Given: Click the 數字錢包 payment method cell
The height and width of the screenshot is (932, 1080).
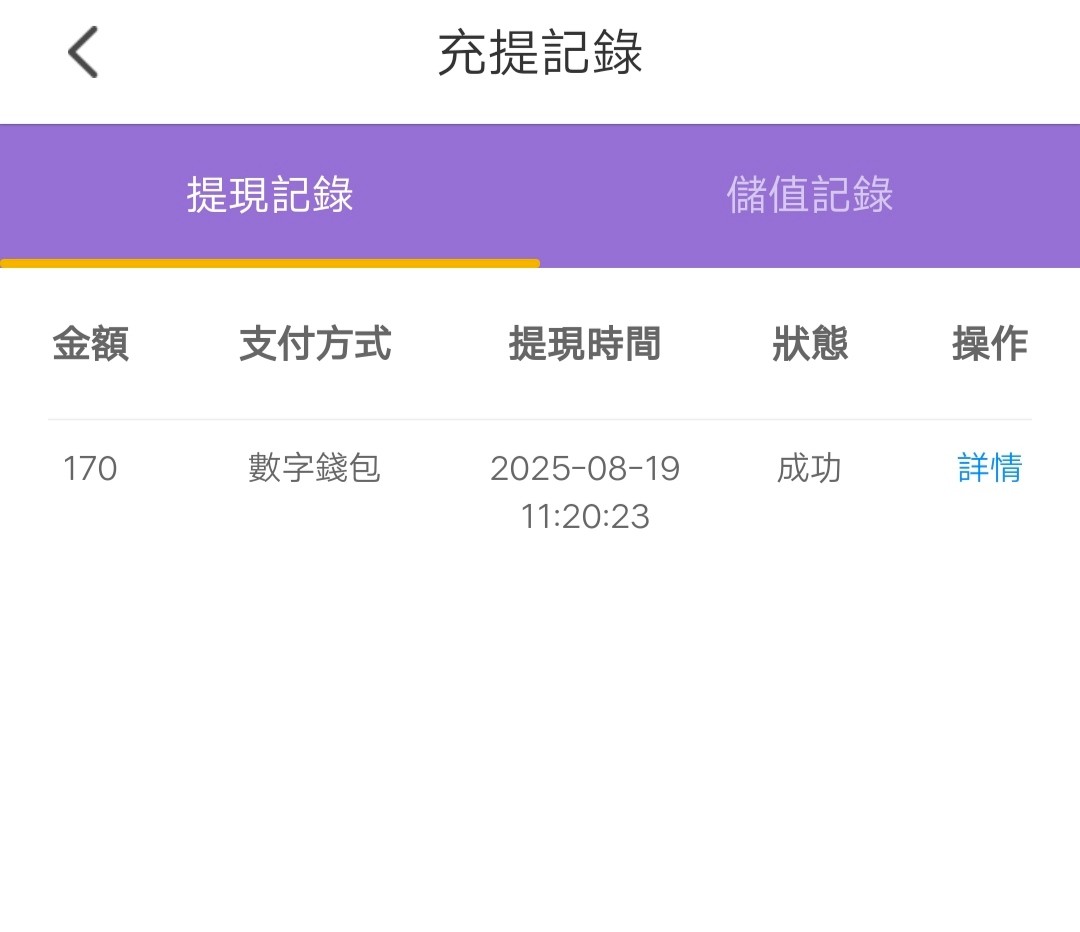Looking at the screenshot, I should point(315,468).
